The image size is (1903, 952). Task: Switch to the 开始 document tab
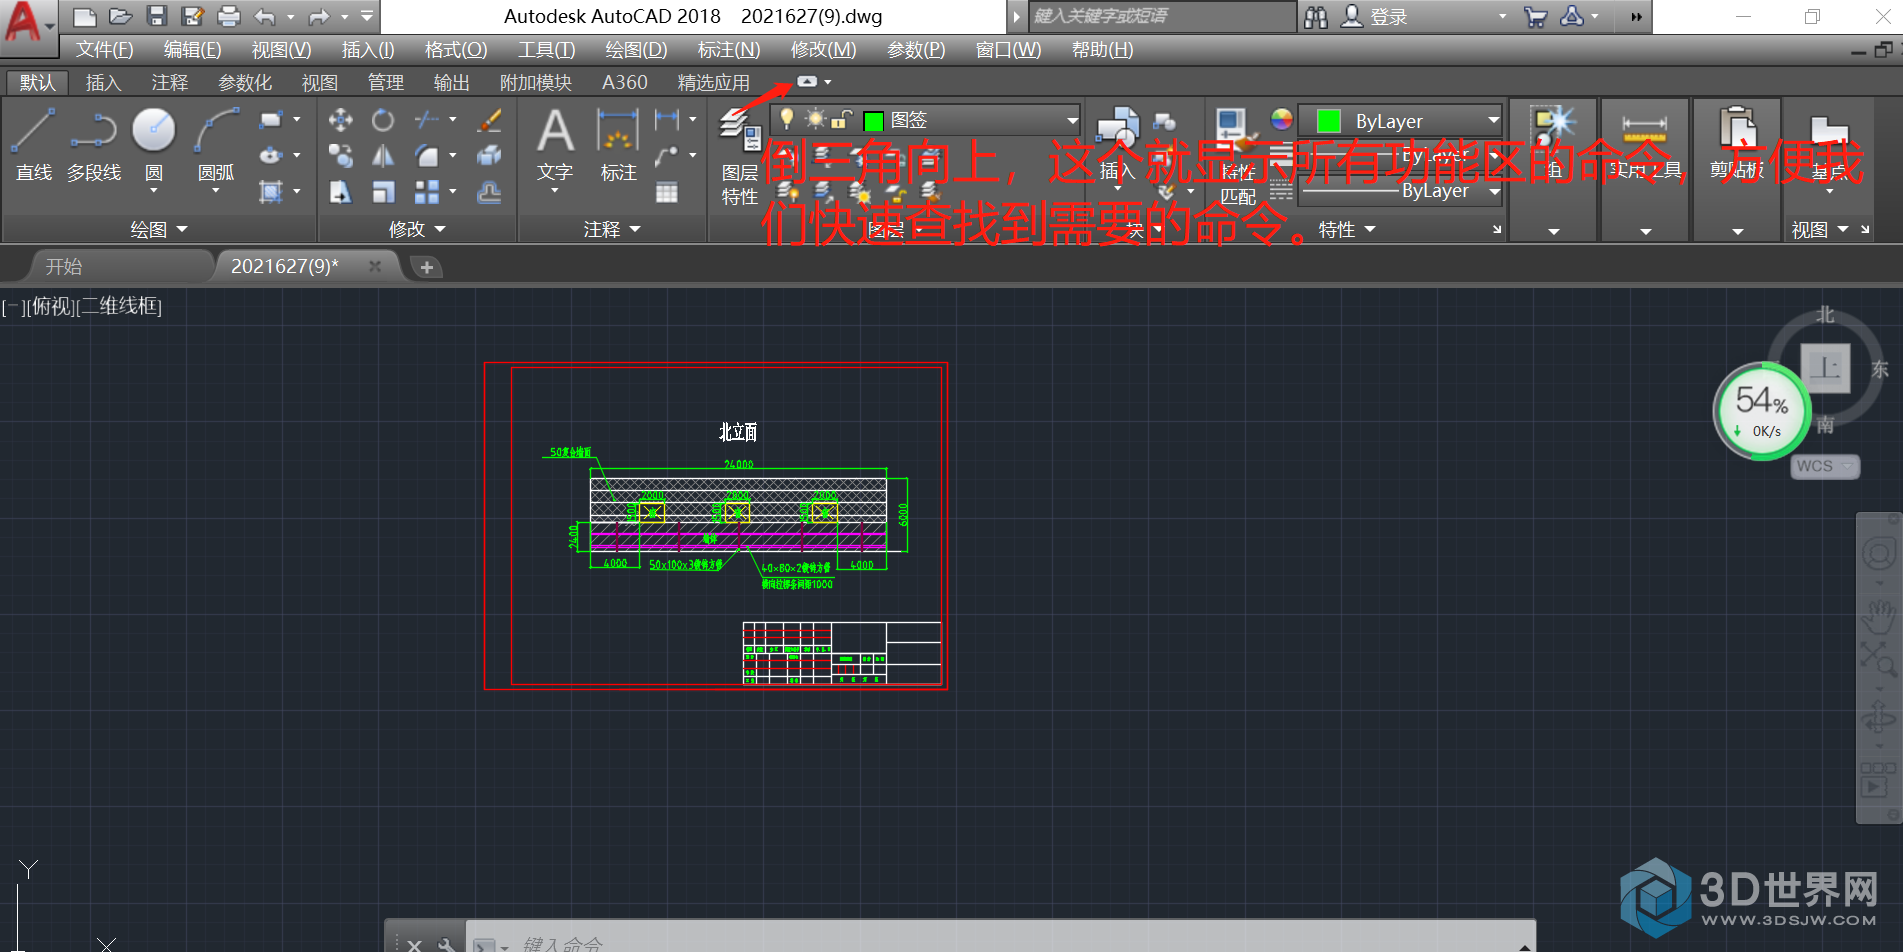point(64,267)
